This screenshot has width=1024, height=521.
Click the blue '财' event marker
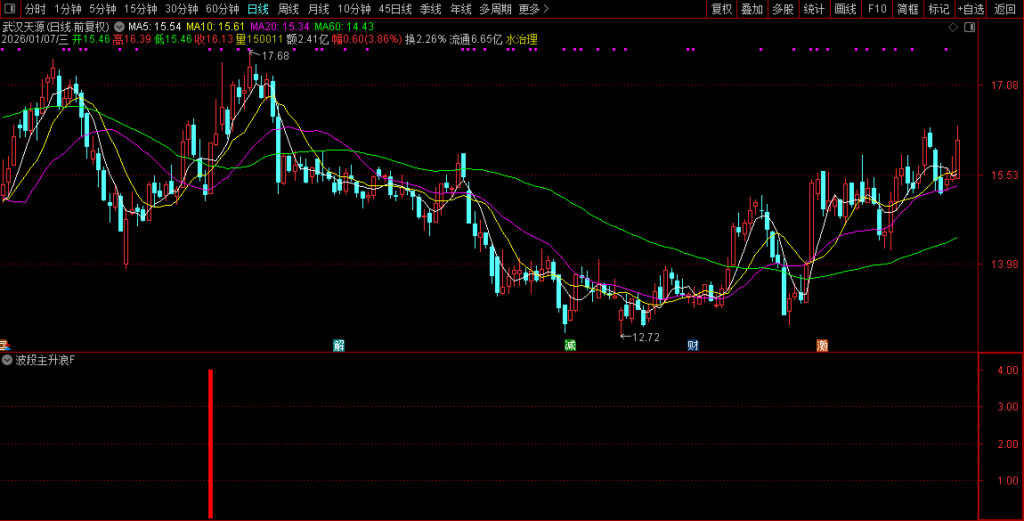pyautogui.click(x=692, y=345)
